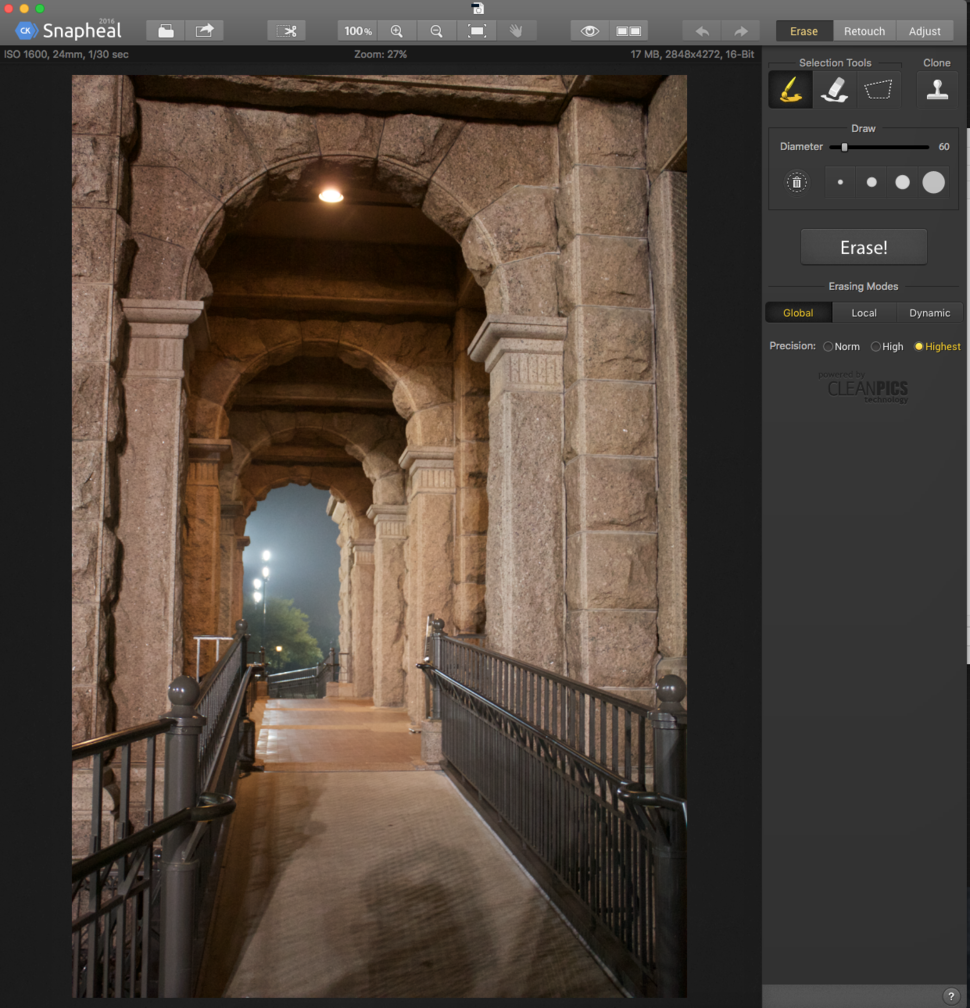Clear selection with trash icon

tap(796, 183)
